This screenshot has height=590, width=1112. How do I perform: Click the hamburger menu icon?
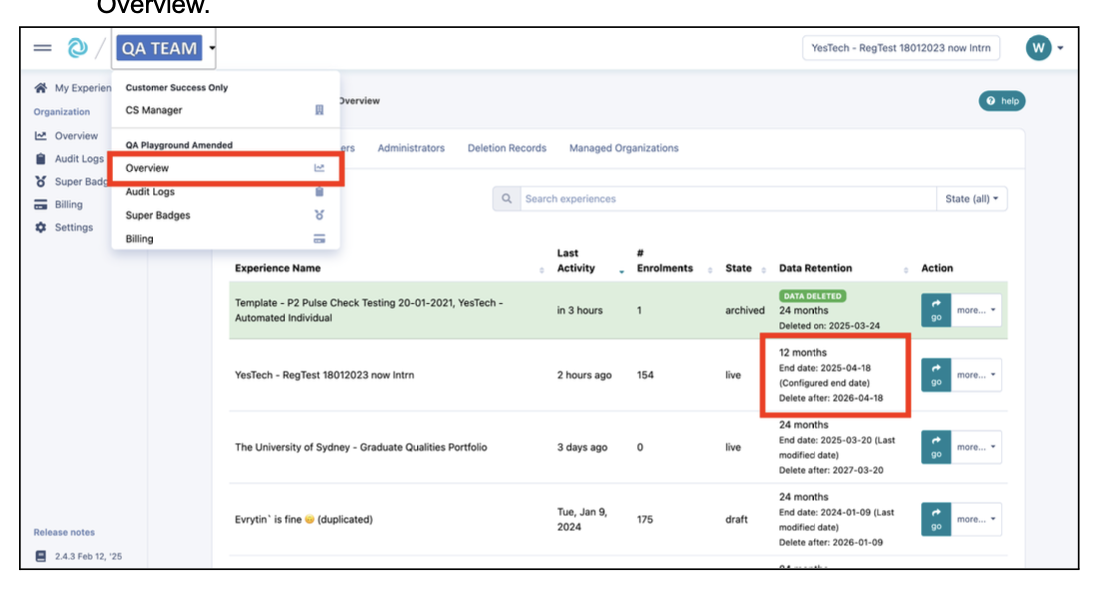(x=42, y=48)
